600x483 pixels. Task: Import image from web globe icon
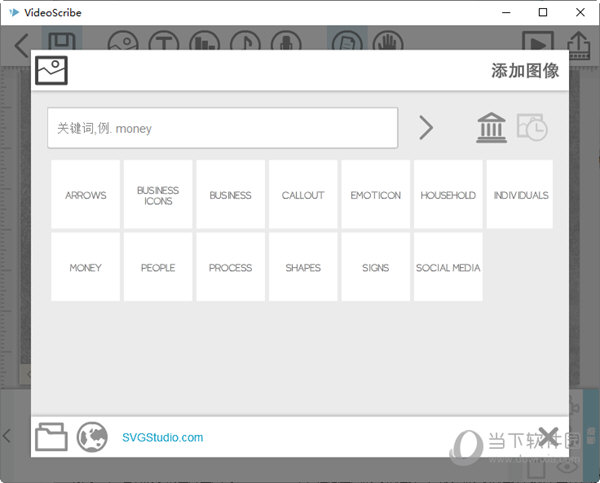click(92, 437)
